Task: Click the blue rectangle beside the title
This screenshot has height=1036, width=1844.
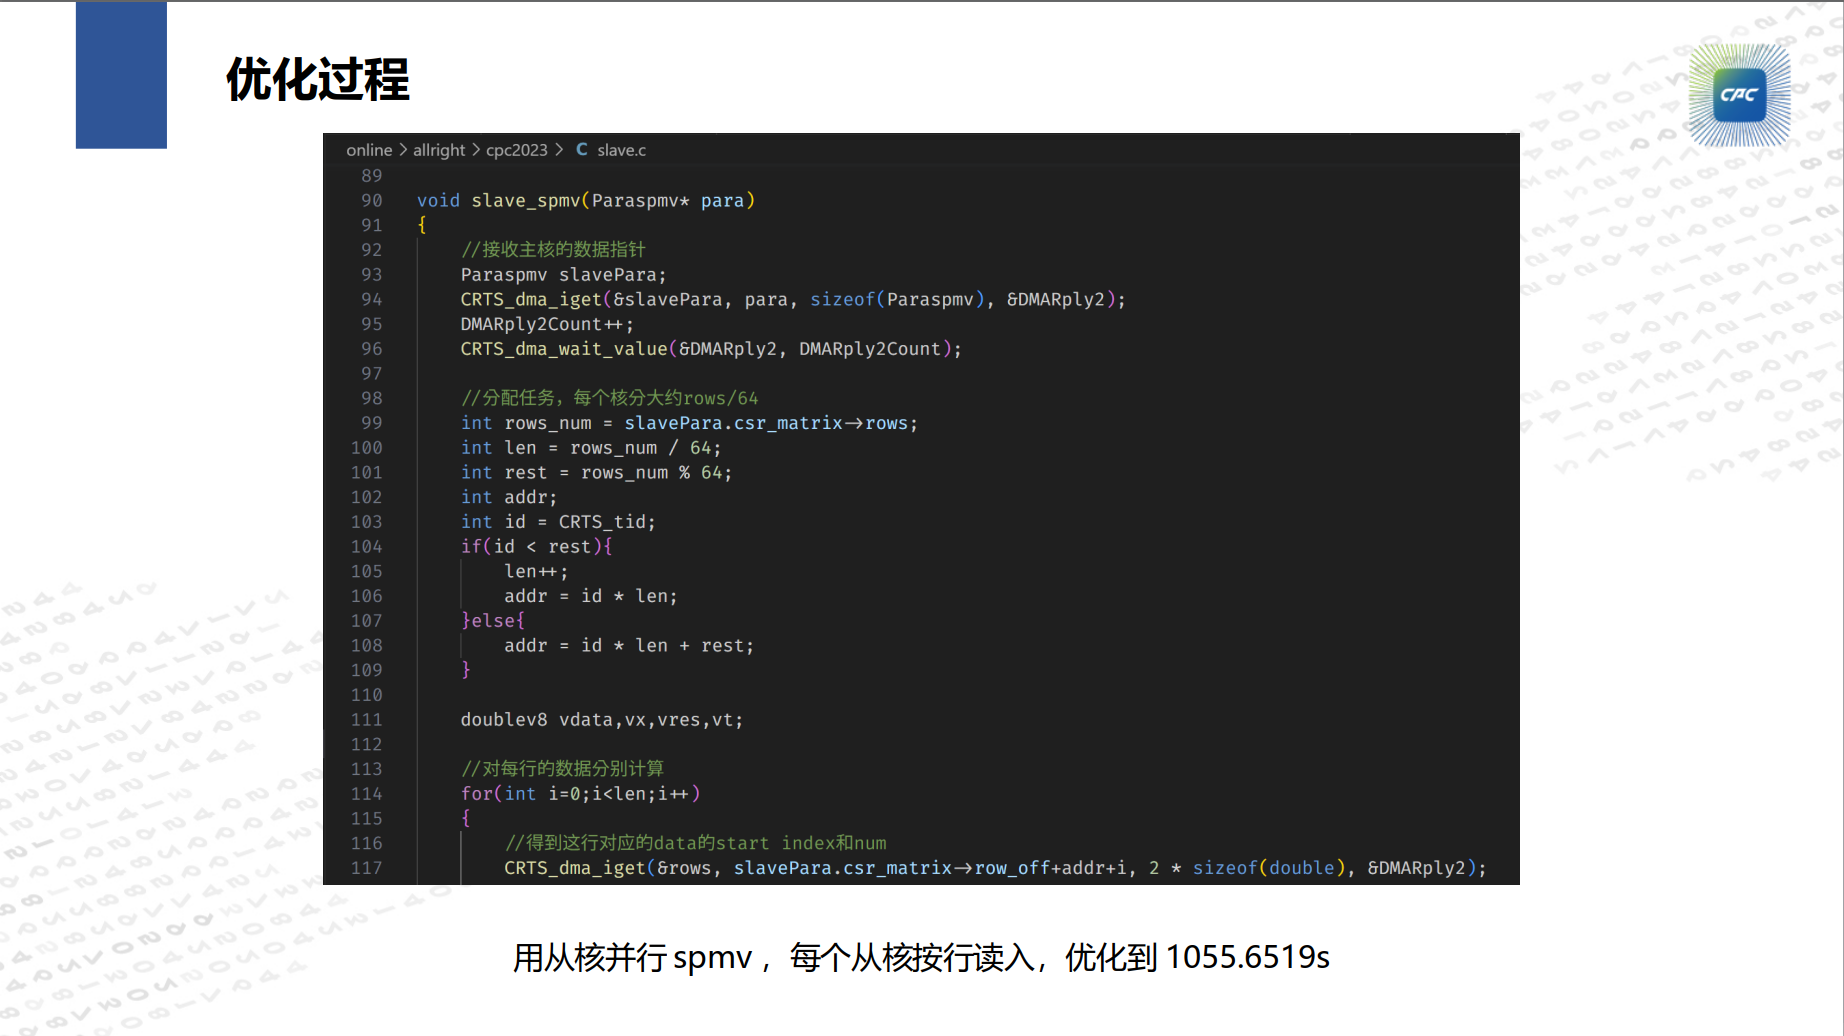Action: pyautogui.click(x=121, y=75)
